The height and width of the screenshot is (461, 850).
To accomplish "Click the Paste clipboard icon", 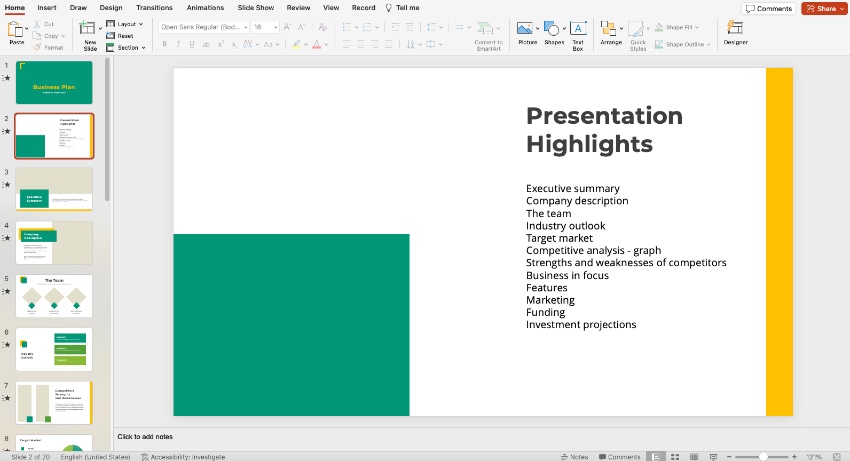I will (15, 29).
